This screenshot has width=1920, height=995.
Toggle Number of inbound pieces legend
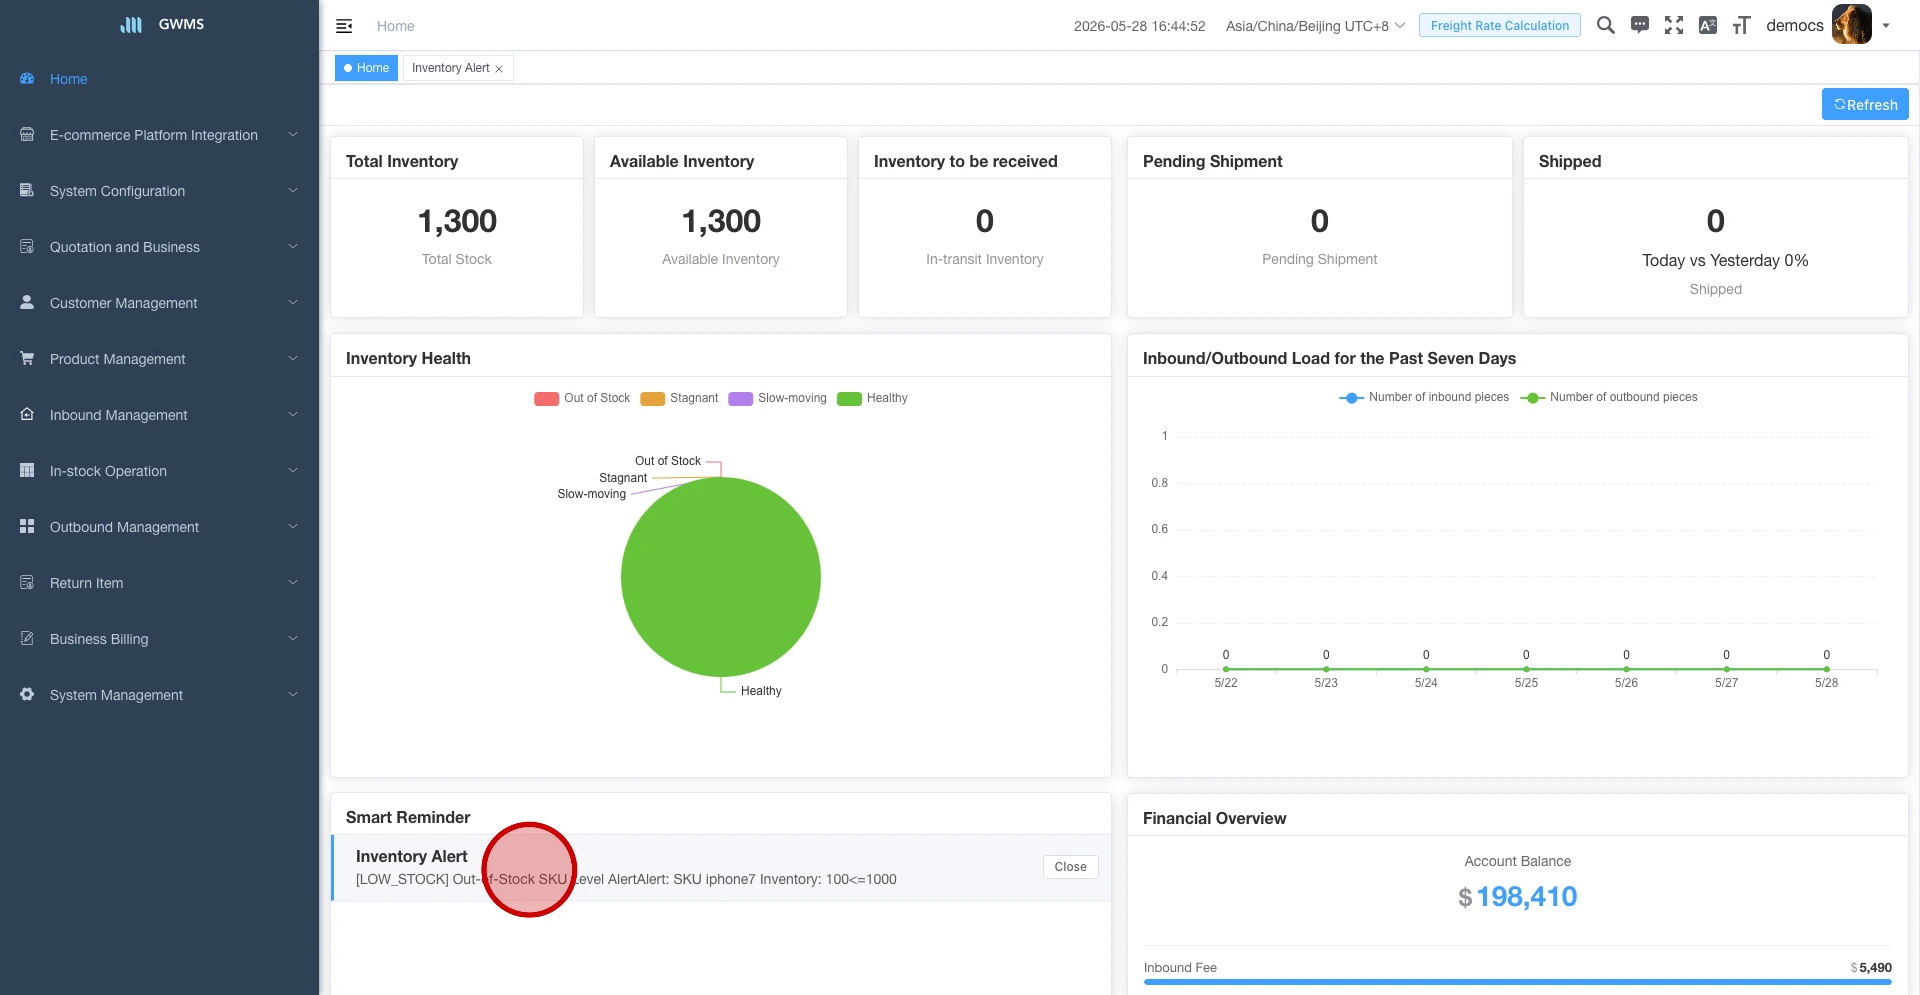[x=1424, y=397]
